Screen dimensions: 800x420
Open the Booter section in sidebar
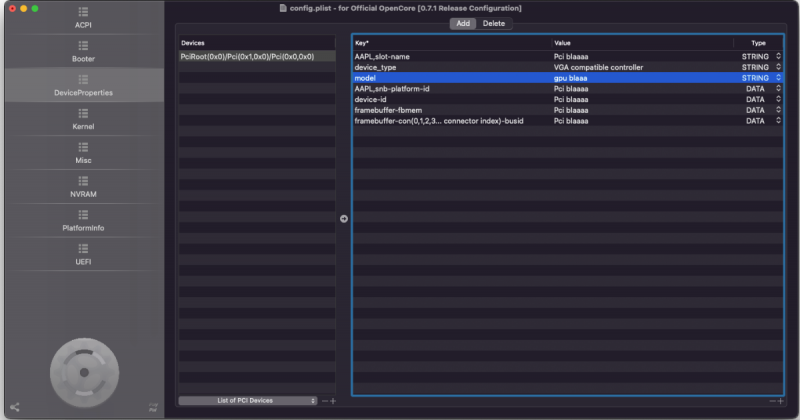tap(83, 52)
